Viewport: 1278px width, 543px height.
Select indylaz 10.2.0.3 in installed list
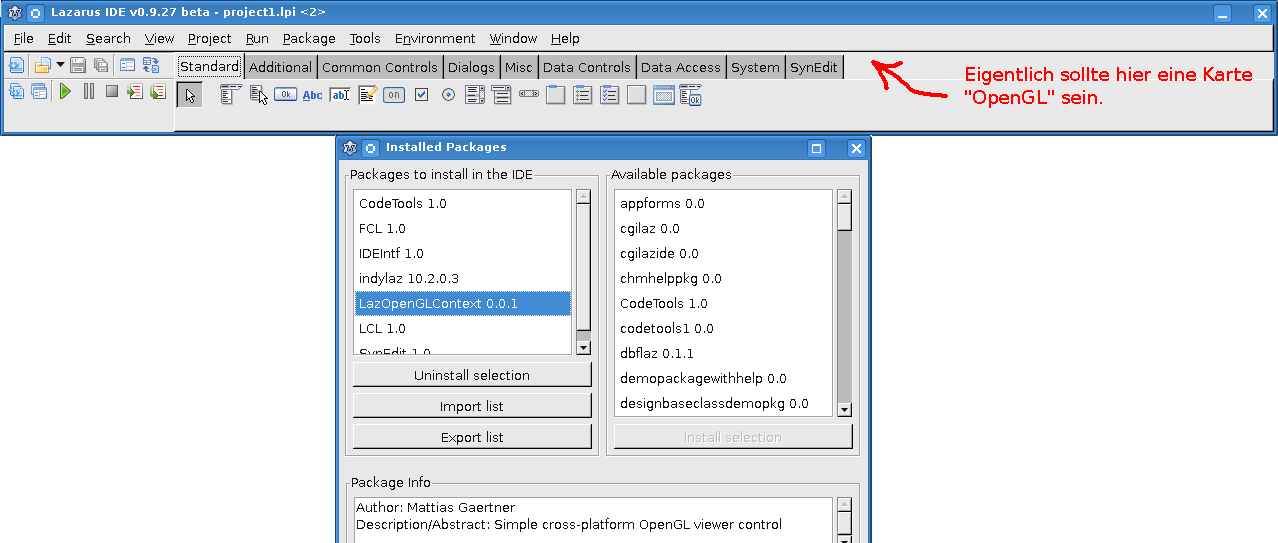(409, 278)
